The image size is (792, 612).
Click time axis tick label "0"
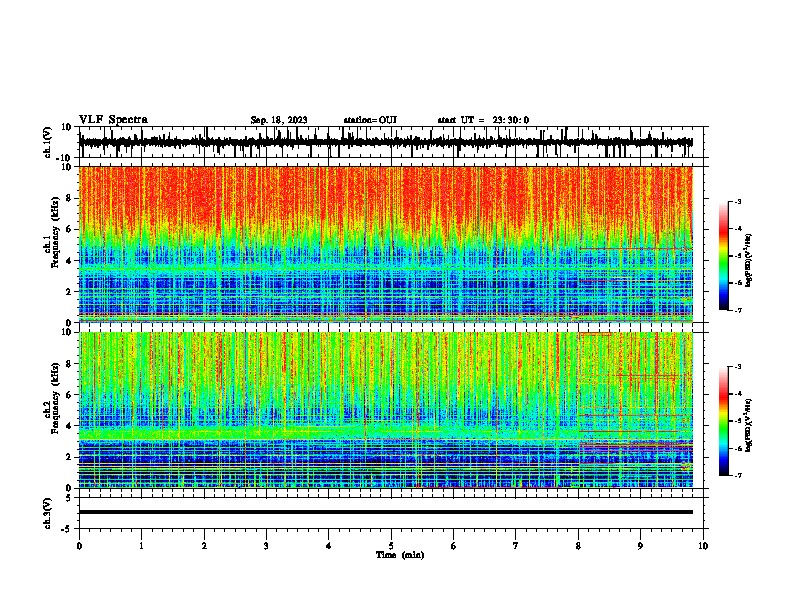tap(79, 546)
